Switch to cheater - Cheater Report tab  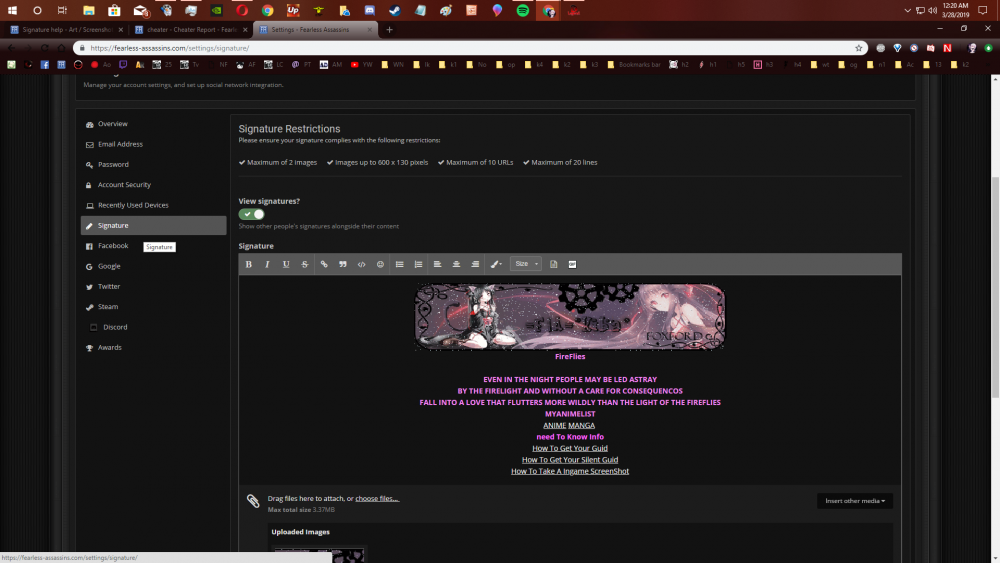[191, 29]
